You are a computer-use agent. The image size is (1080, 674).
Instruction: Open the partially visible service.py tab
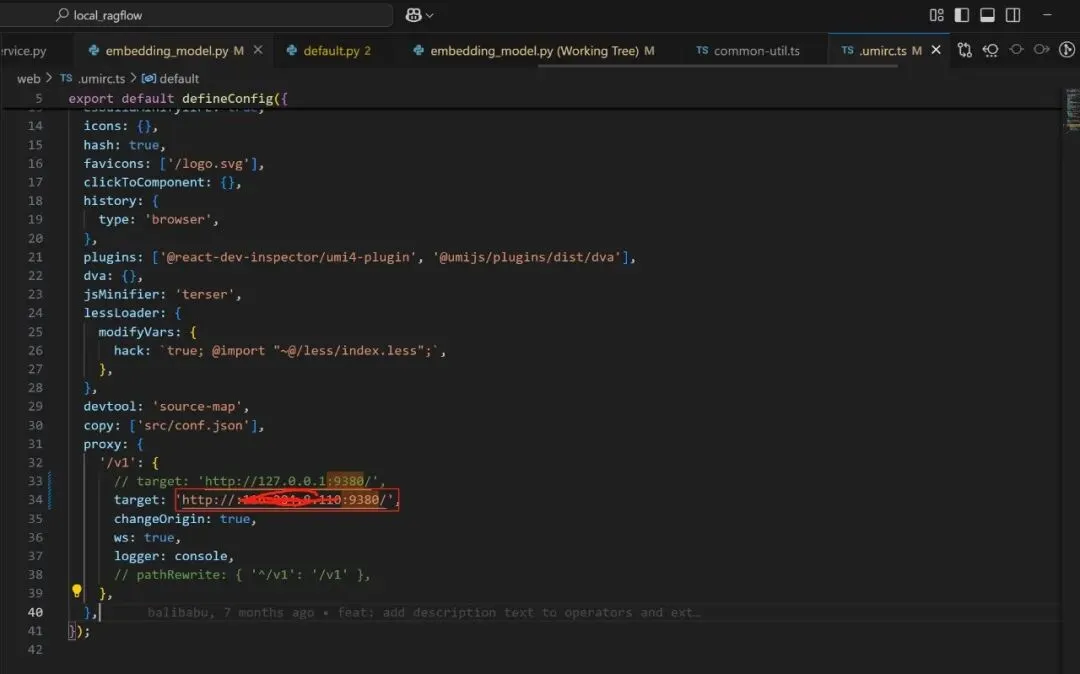coord(23,51)
